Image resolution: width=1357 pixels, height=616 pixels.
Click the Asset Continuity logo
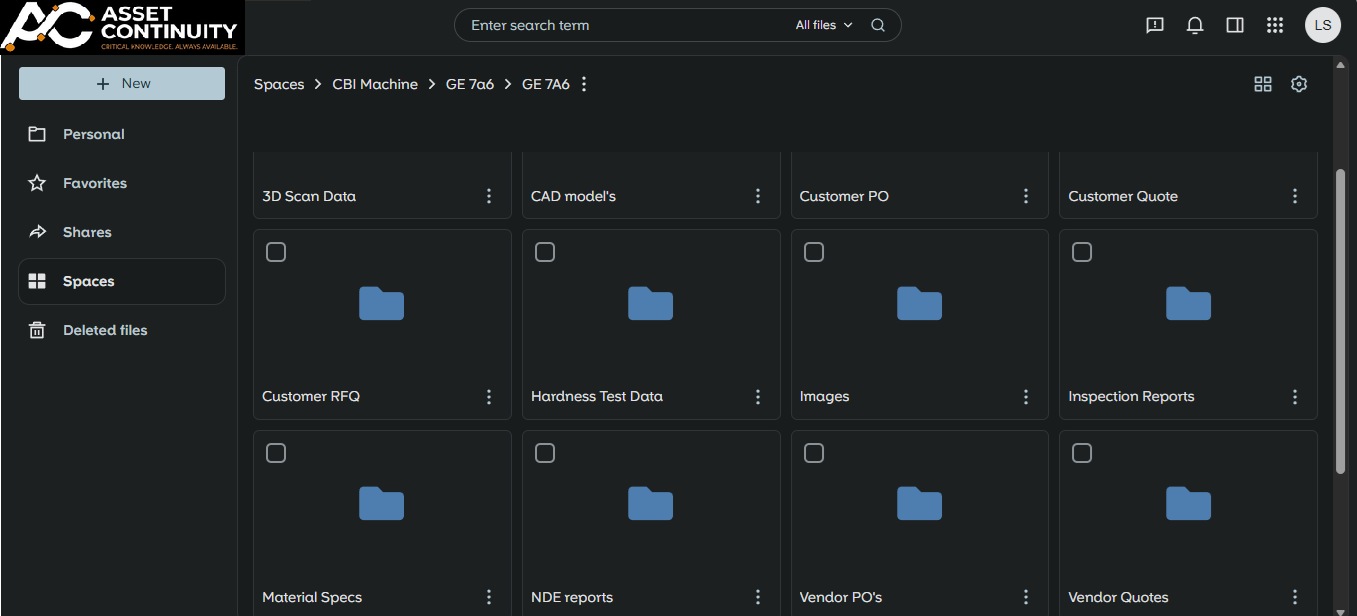point(122,27)
